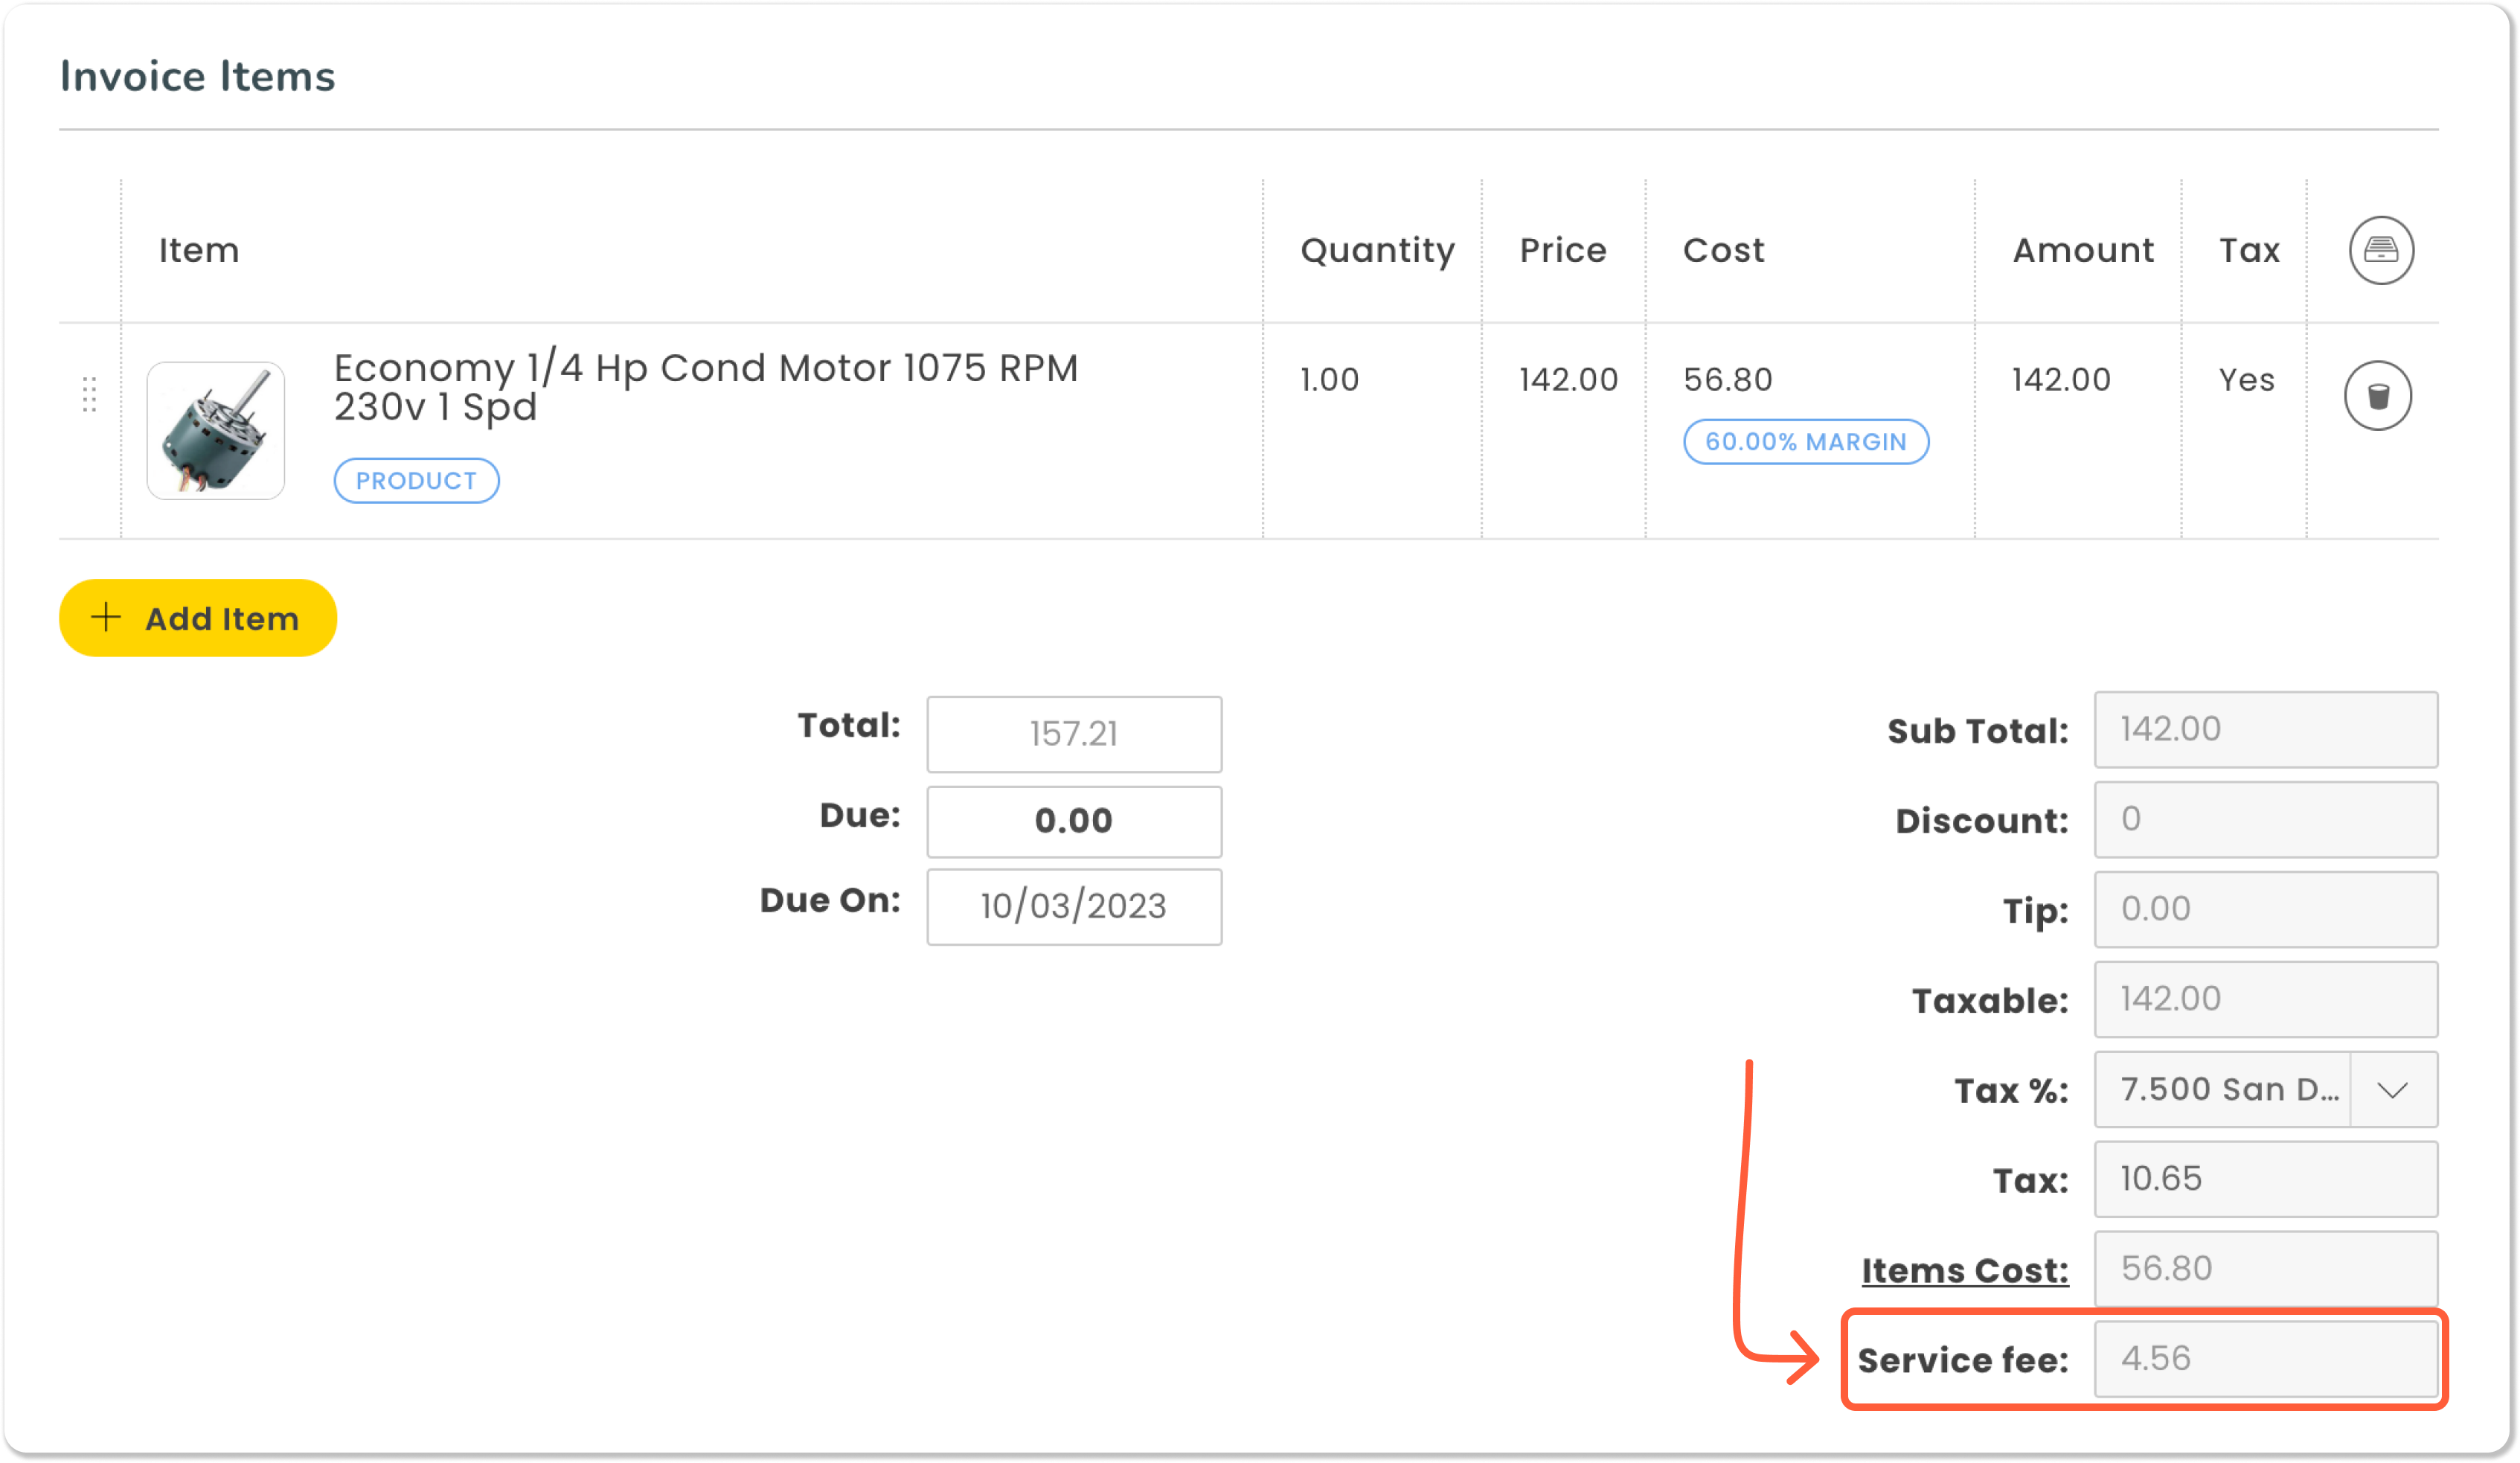2520x1463 pixels.
Task: Select the Economy motor item name text
Action: coord(705,387)
